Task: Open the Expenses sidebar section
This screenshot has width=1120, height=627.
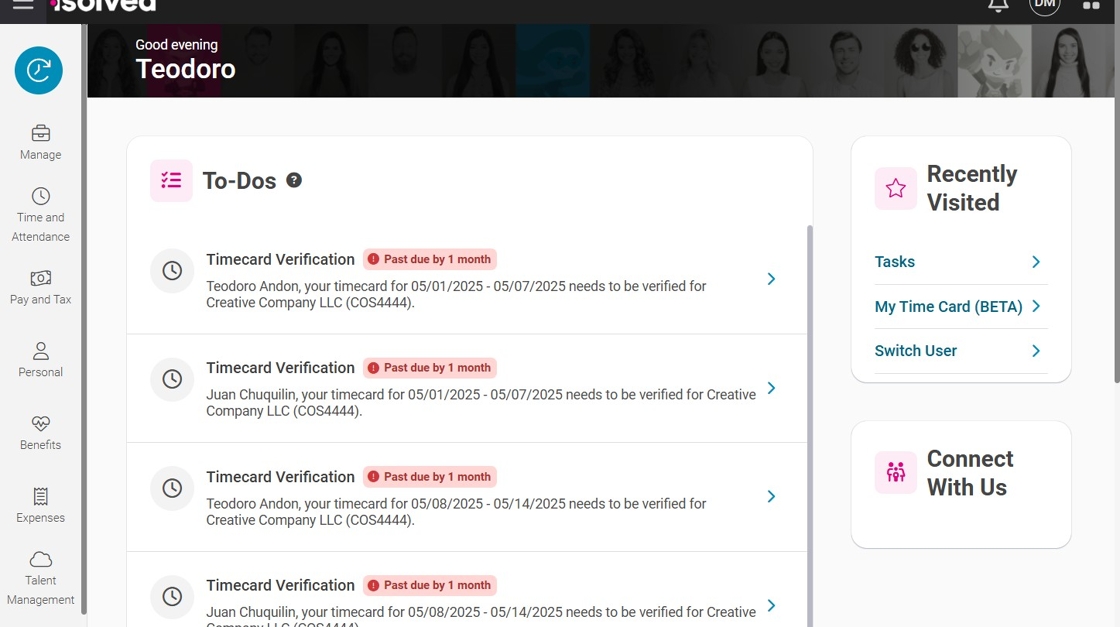Action: point(40,506)
